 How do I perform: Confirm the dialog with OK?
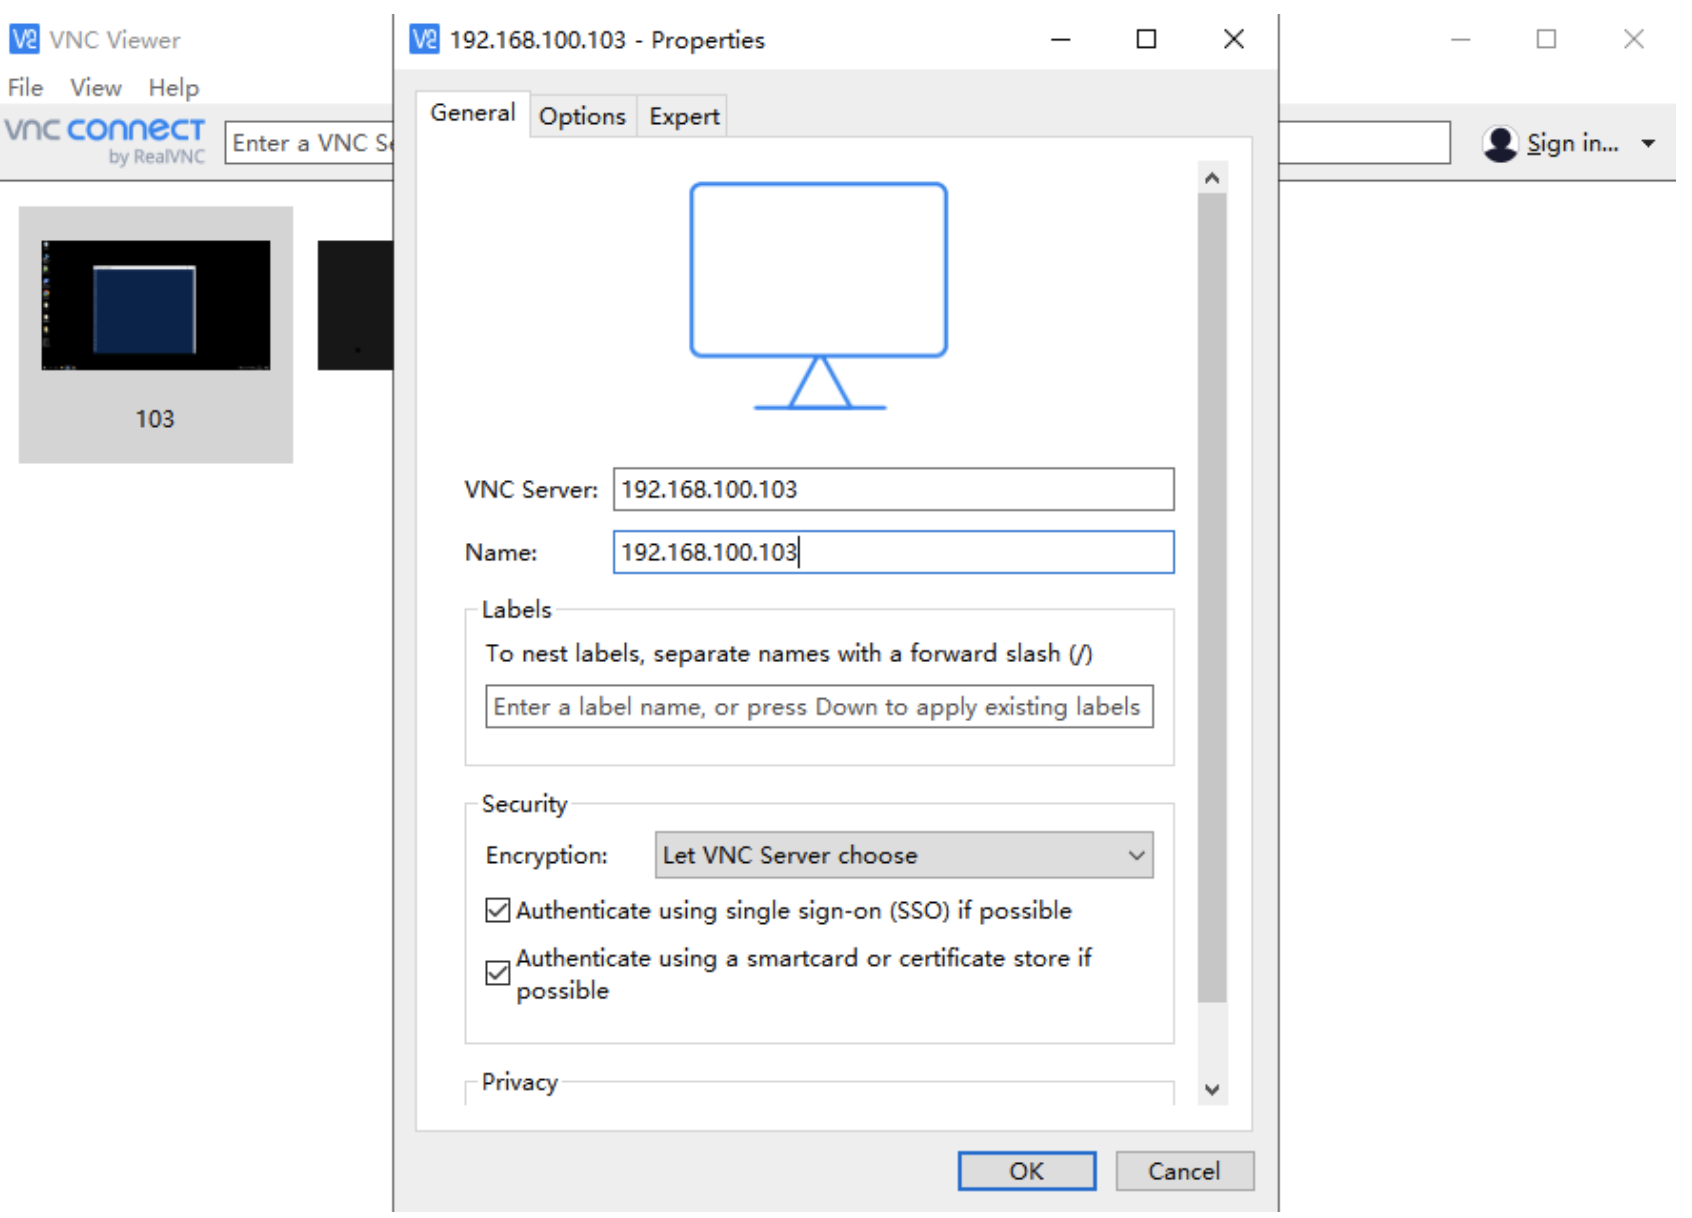click(x=1027, y=1171)
